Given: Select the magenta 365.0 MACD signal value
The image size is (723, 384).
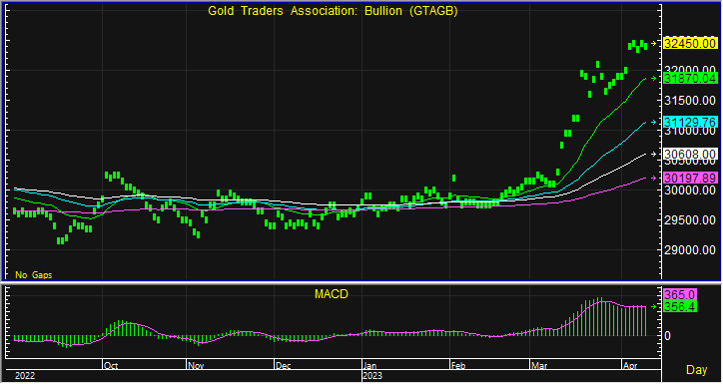Looking at the screenshot, I should pyautogui.click(x=680, y=295).
